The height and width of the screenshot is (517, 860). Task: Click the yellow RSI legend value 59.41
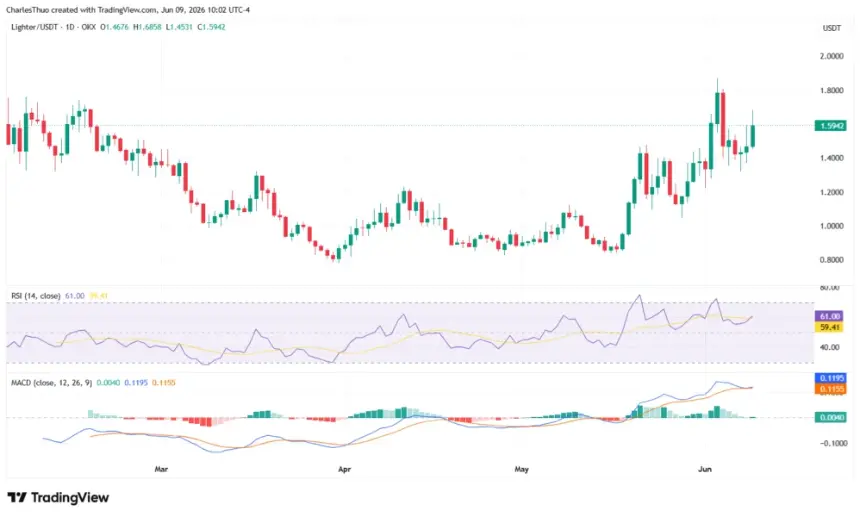pos(98,296)
